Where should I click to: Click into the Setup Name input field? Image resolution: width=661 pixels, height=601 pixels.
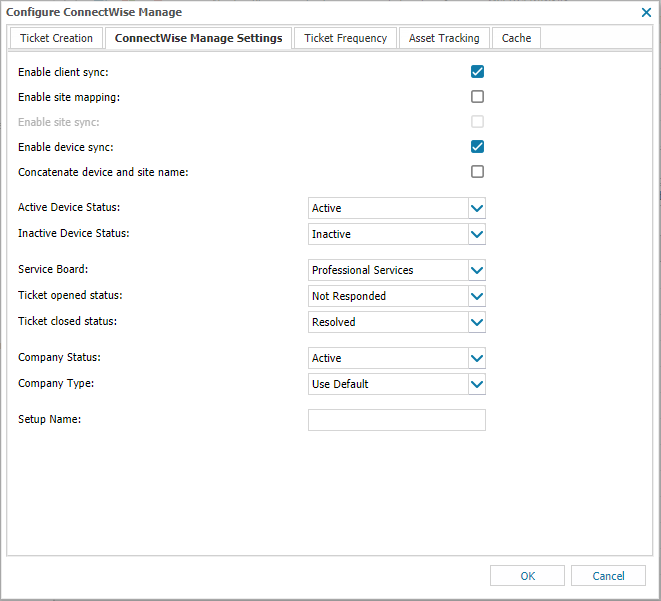[x=397, y=420]
